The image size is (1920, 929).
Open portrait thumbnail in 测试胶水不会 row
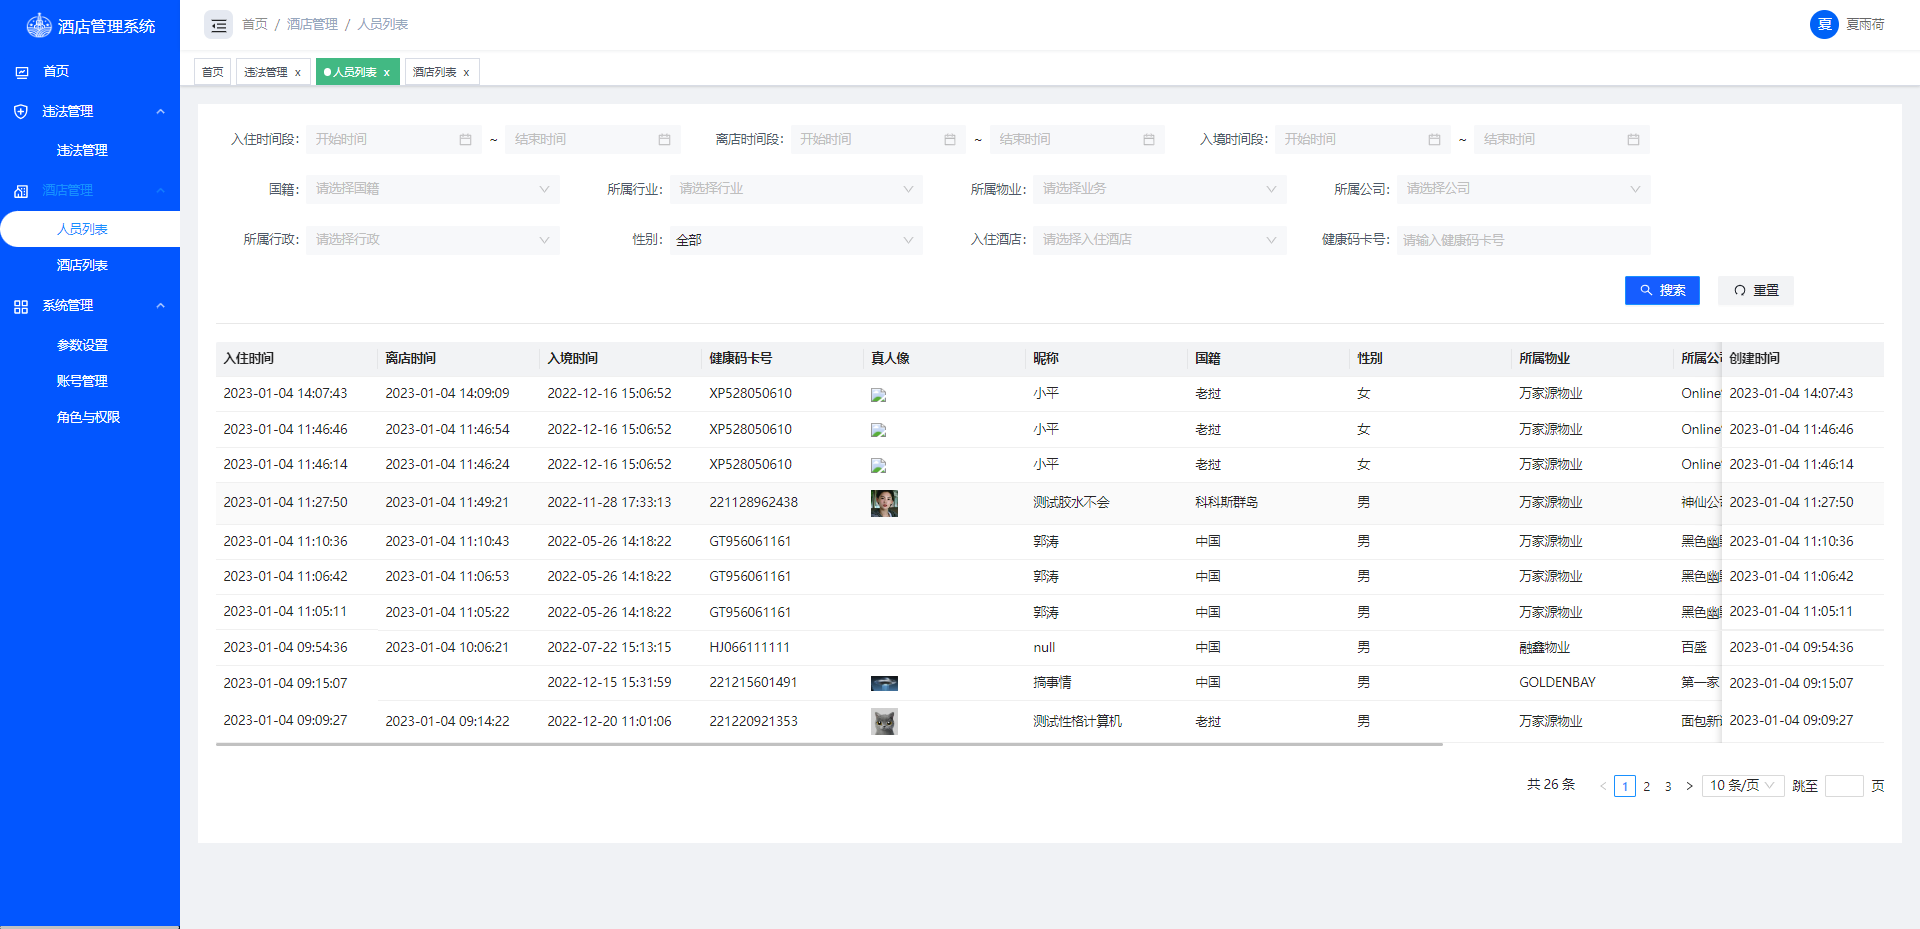click(884, 503)
